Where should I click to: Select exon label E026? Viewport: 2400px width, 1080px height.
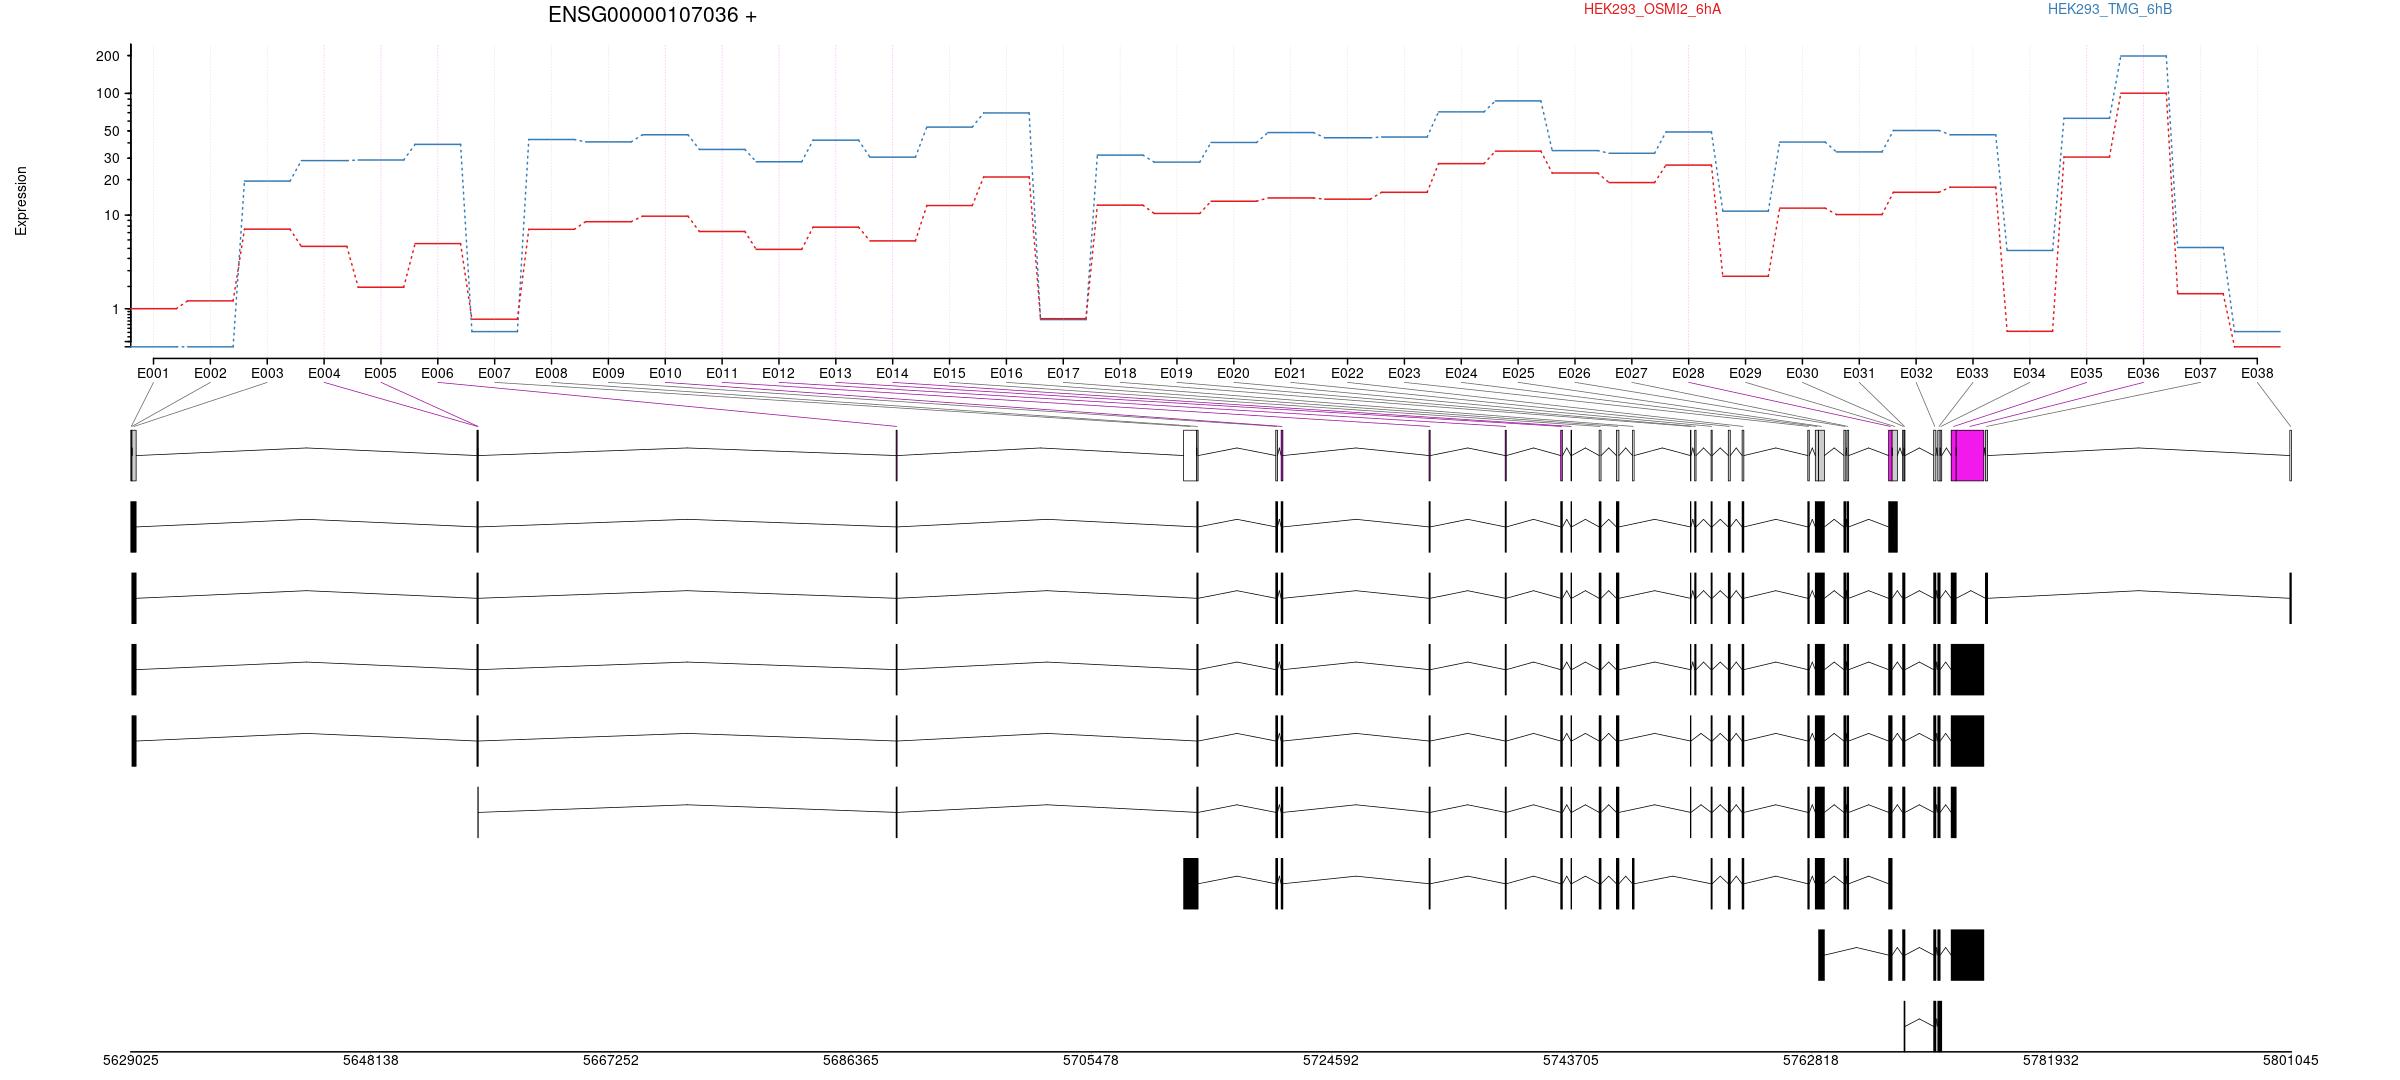tap(1574, 373)
